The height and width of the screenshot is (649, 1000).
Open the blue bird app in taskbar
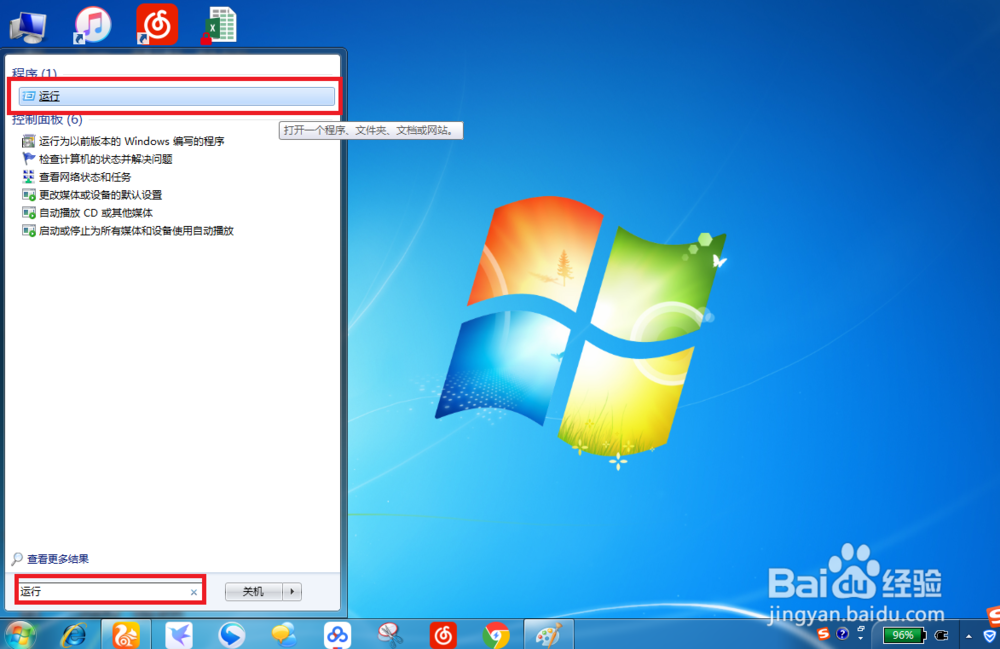coord(179,635)
